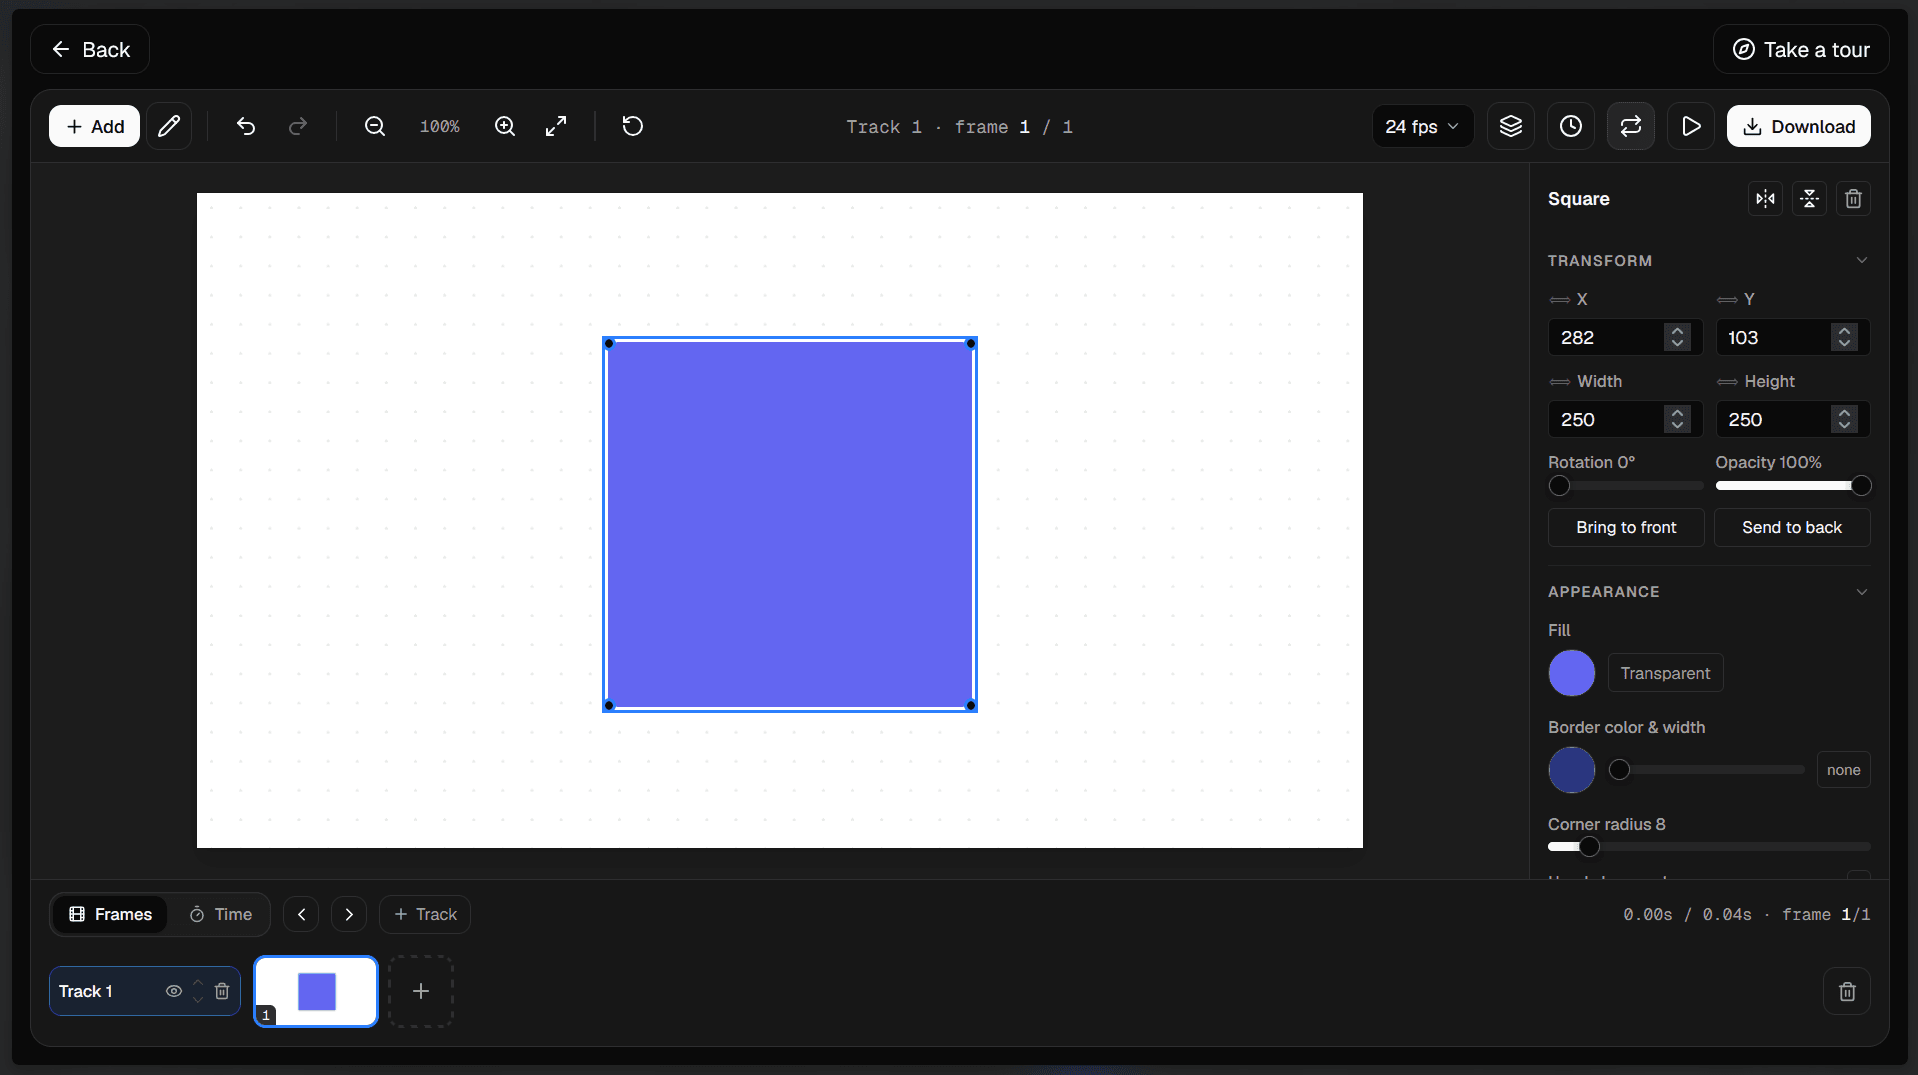Toggle Track 1 visibility eye
1918x1075 pixels.
[x=174, y=991]
